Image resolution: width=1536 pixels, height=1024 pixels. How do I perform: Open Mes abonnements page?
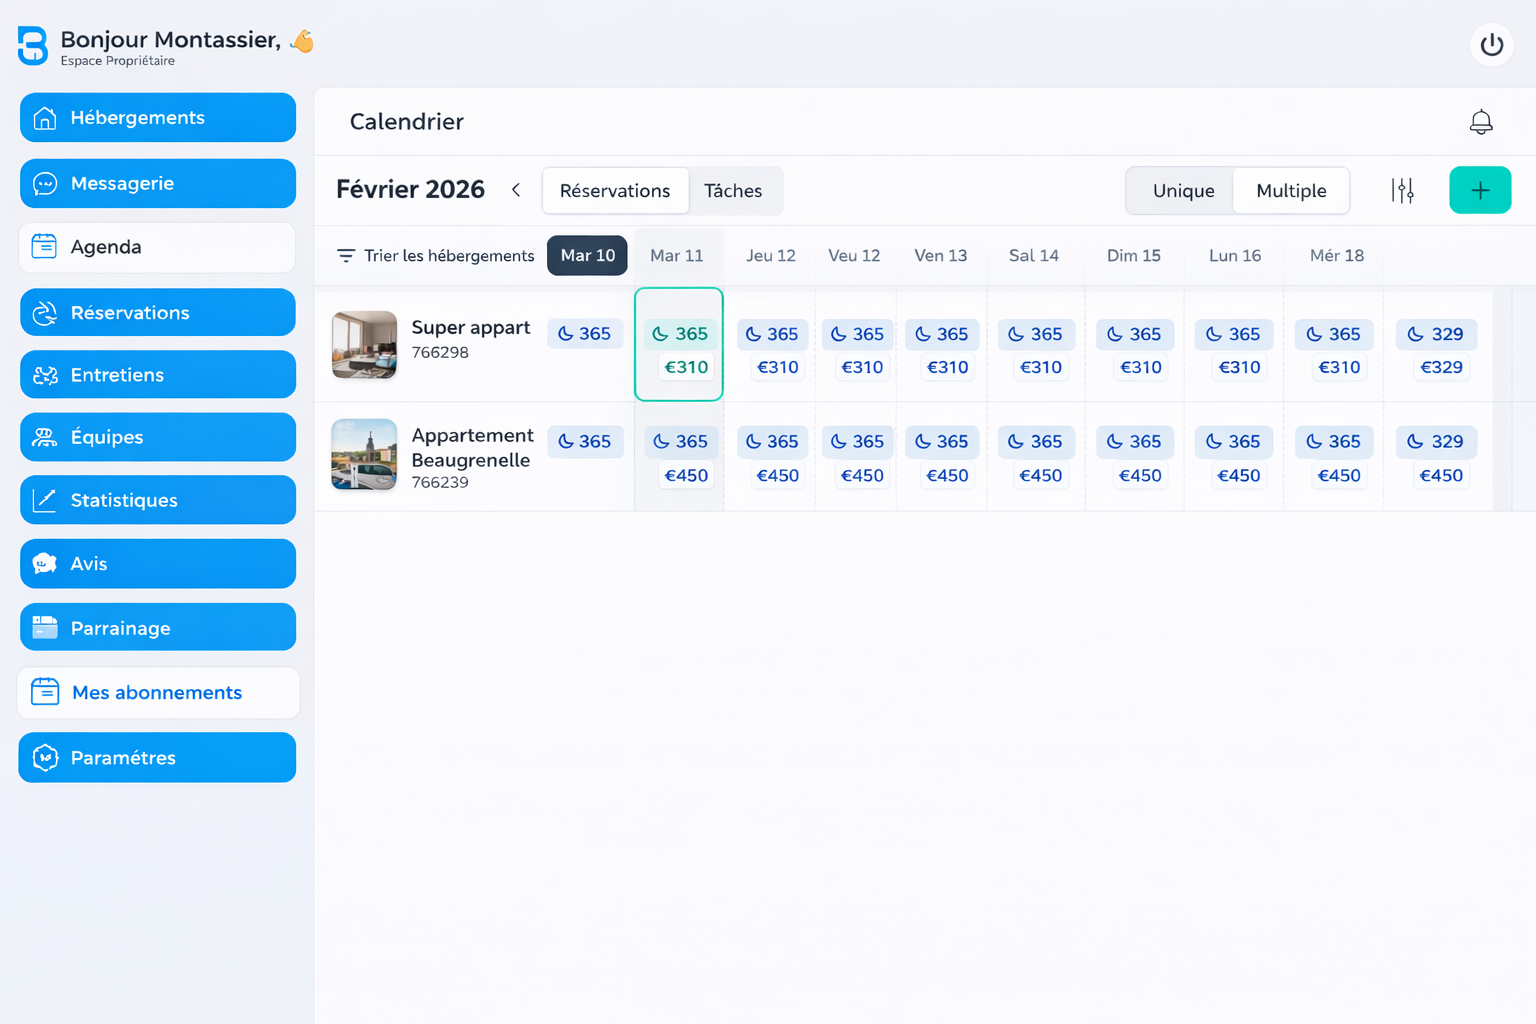(156, 692)
